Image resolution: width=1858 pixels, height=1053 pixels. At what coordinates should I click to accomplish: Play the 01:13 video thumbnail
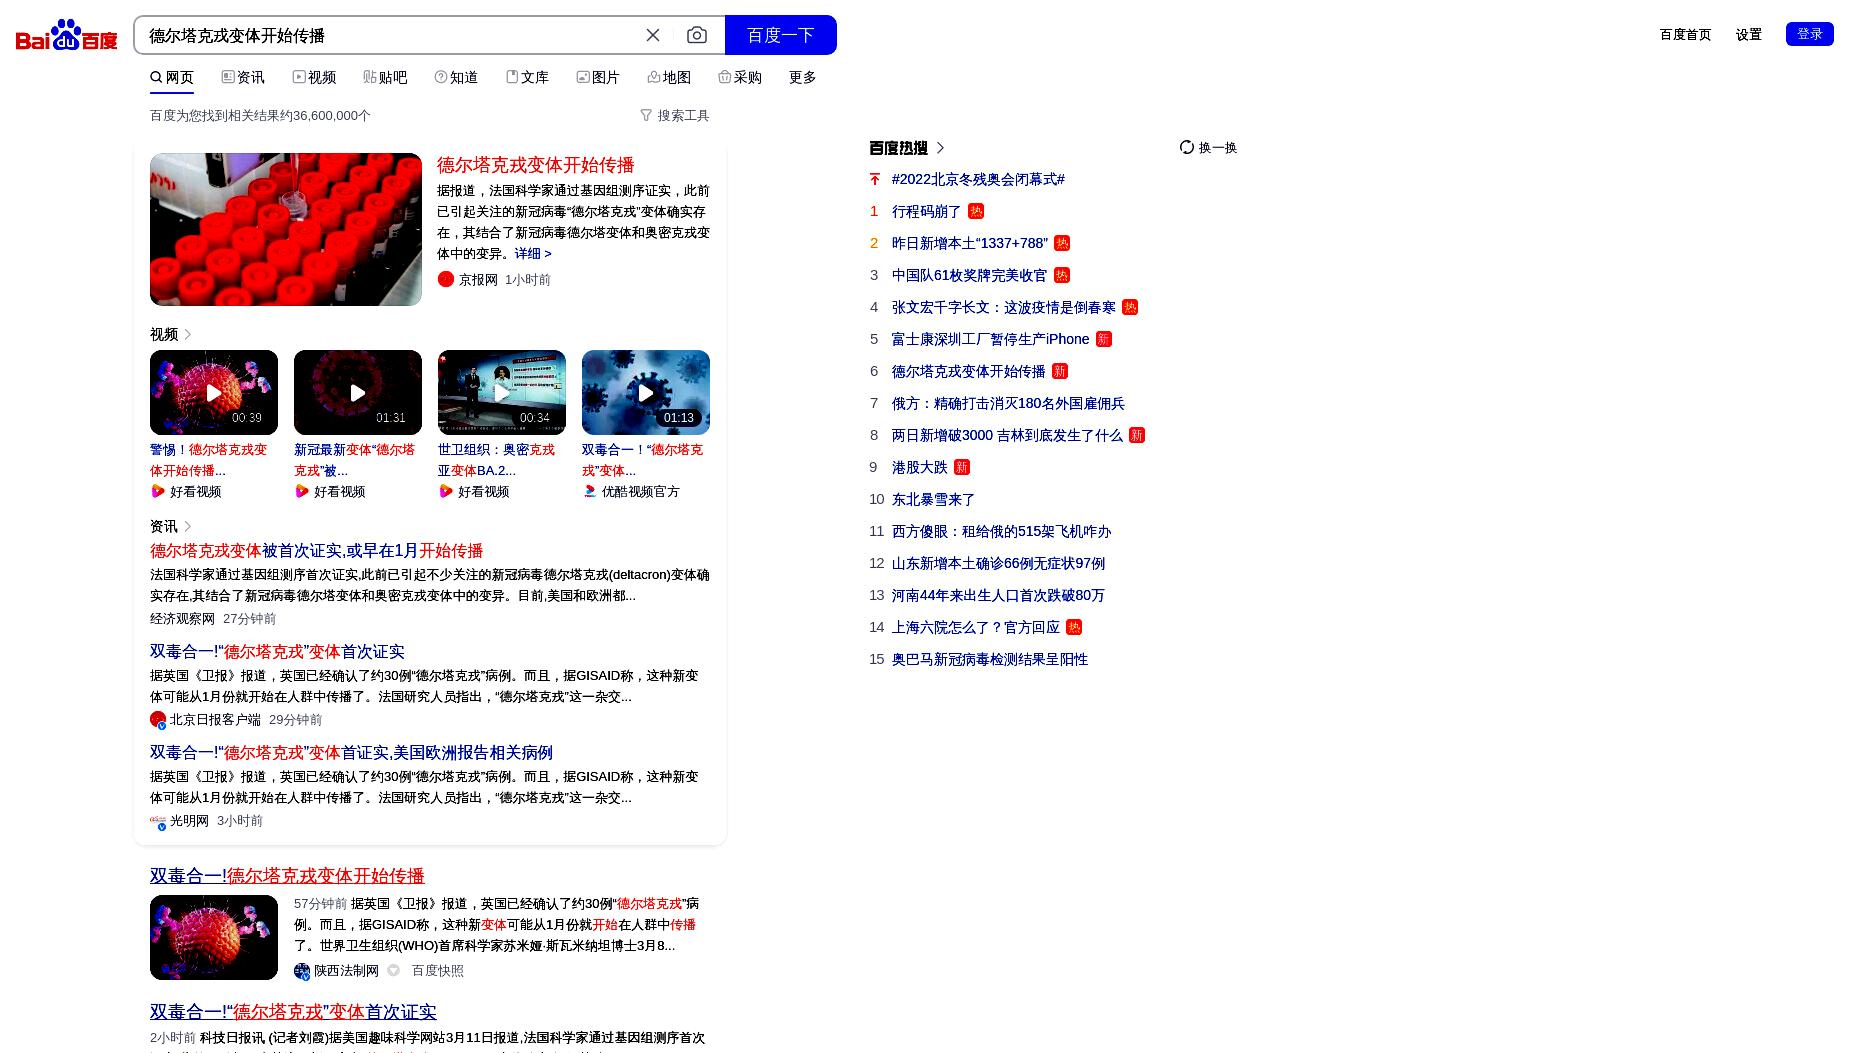[x=646, y=392]
